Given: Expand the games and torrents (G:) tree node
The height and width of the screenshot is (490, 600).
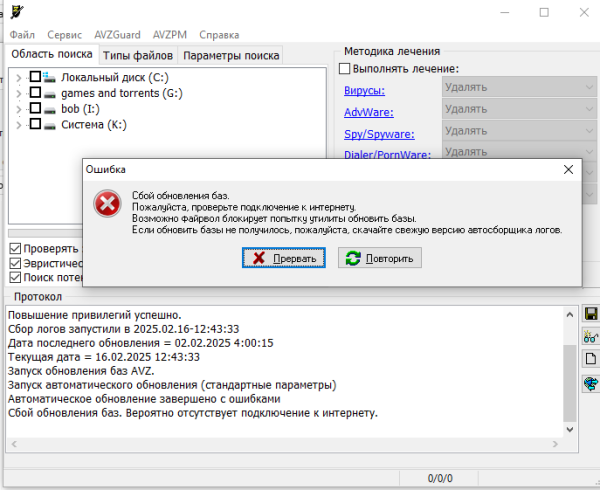Looking at the screenshot, I should click(x=18, y=93).
